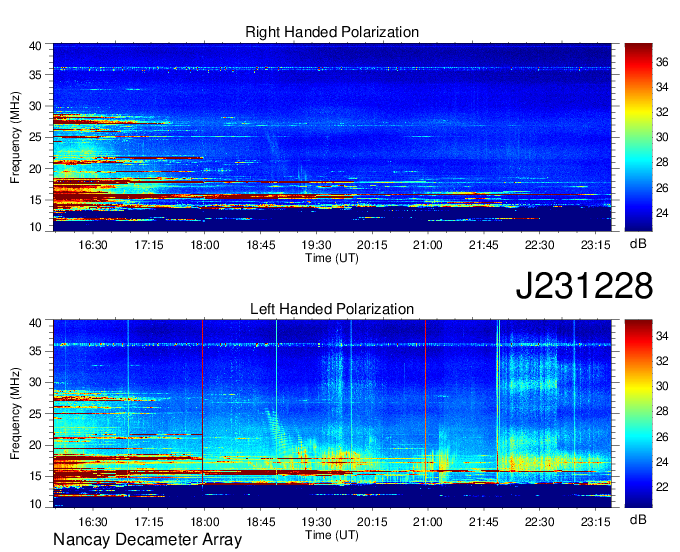Click the 24 dB mark on top color bar
The height and width of the screenshot is (552, 680).
click(x=662, y=213)
